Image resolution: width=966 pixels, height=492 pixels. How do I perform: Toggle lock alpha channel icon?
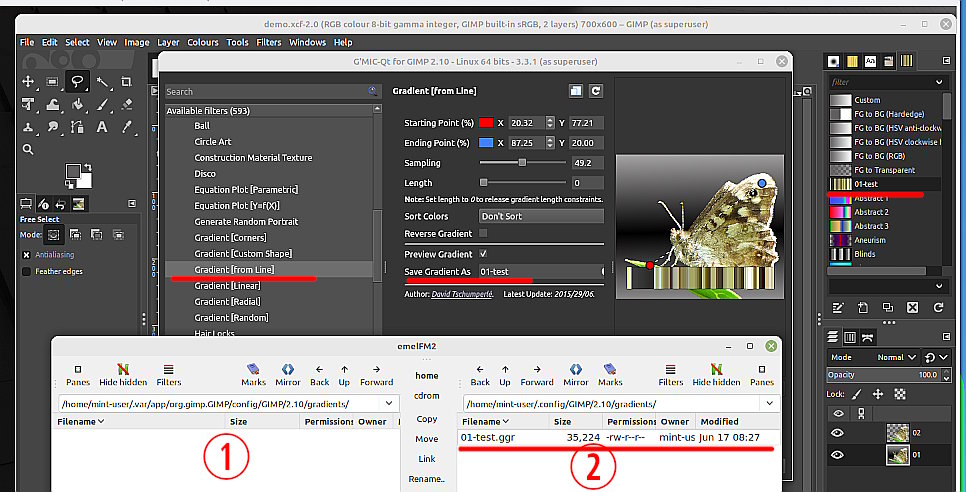[x=899, y=394]
